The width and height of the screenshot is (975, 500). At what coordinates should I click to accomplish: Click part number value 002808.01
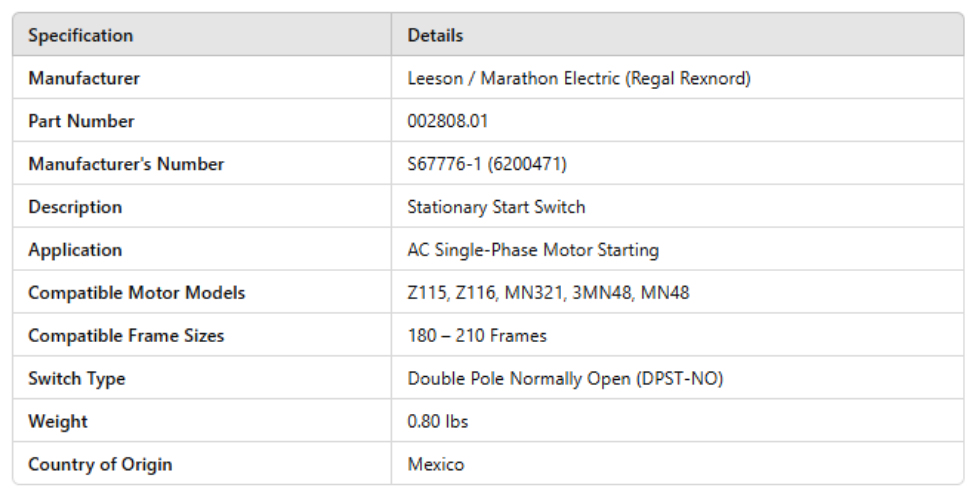point(448,121)
